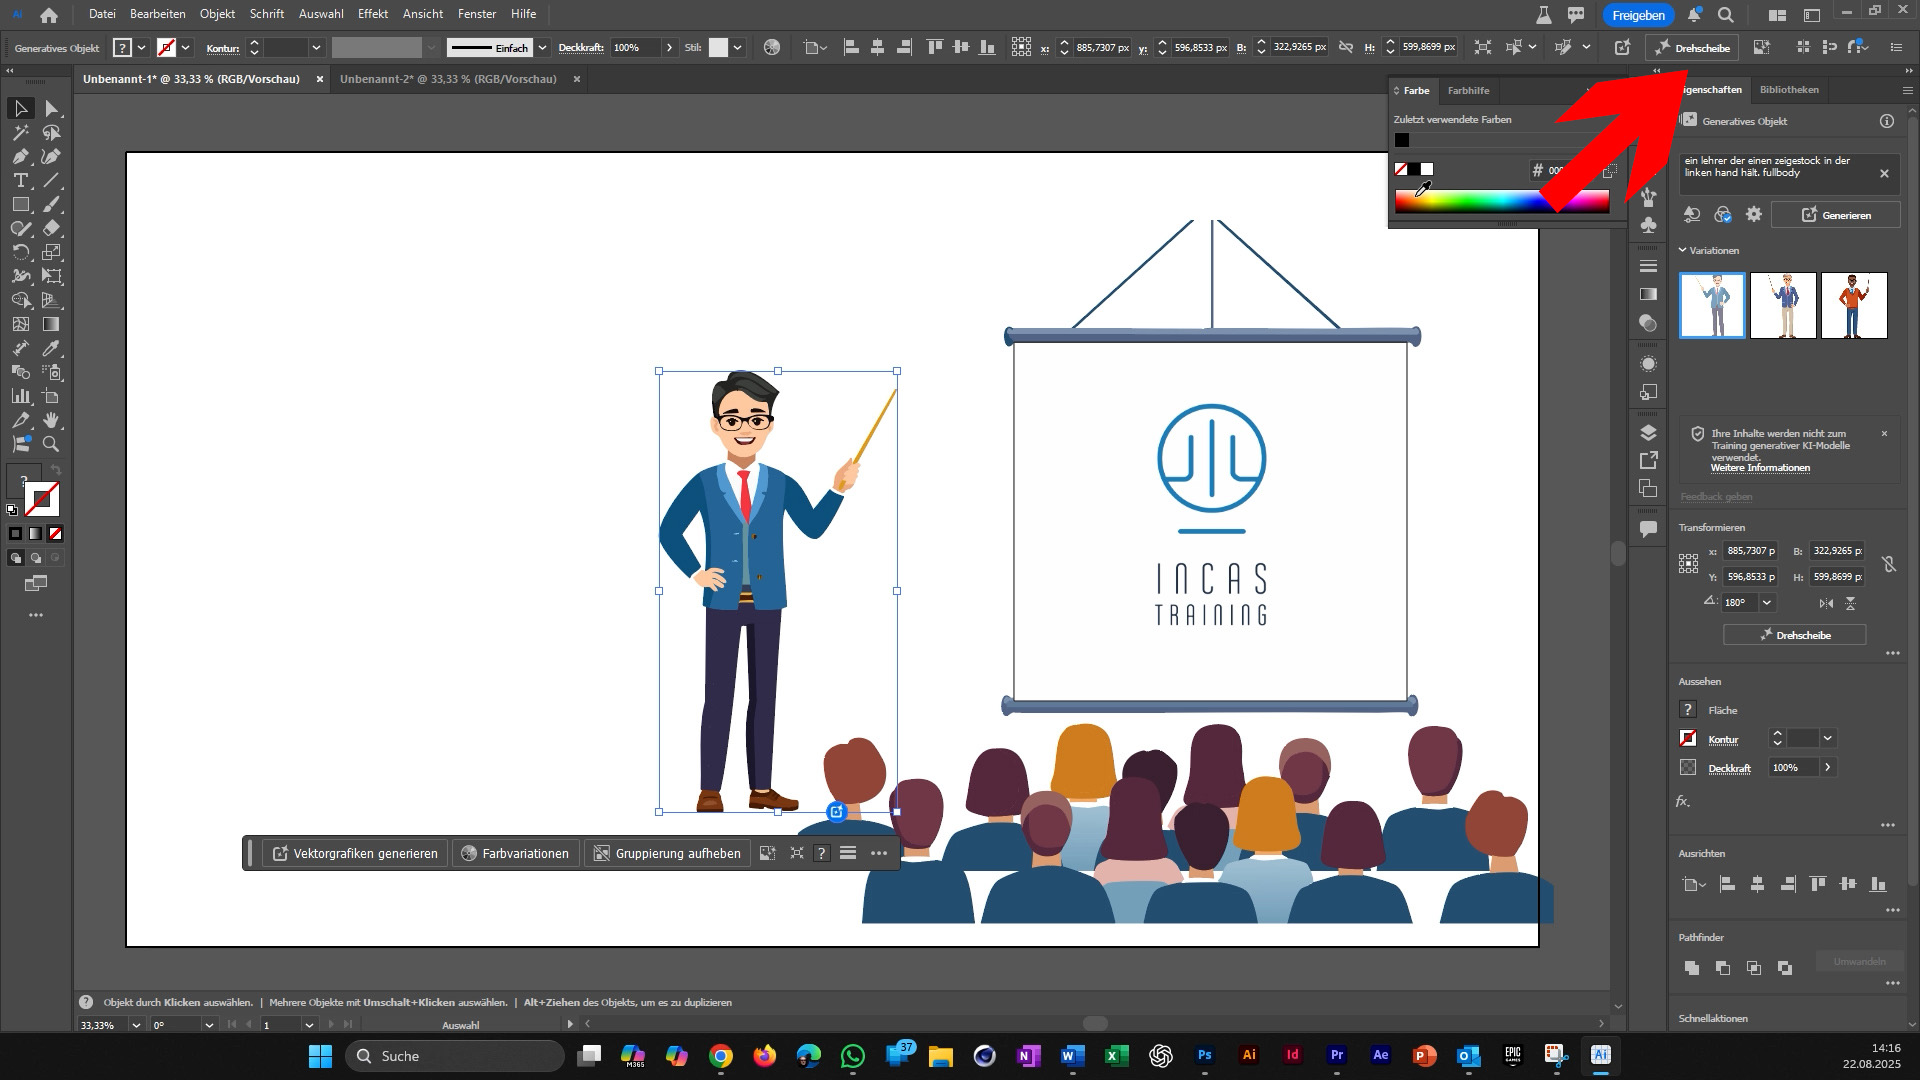Select the Mesh tool
The width and height of the screenshot is (1920, 1080).
[x=21, y=324]
